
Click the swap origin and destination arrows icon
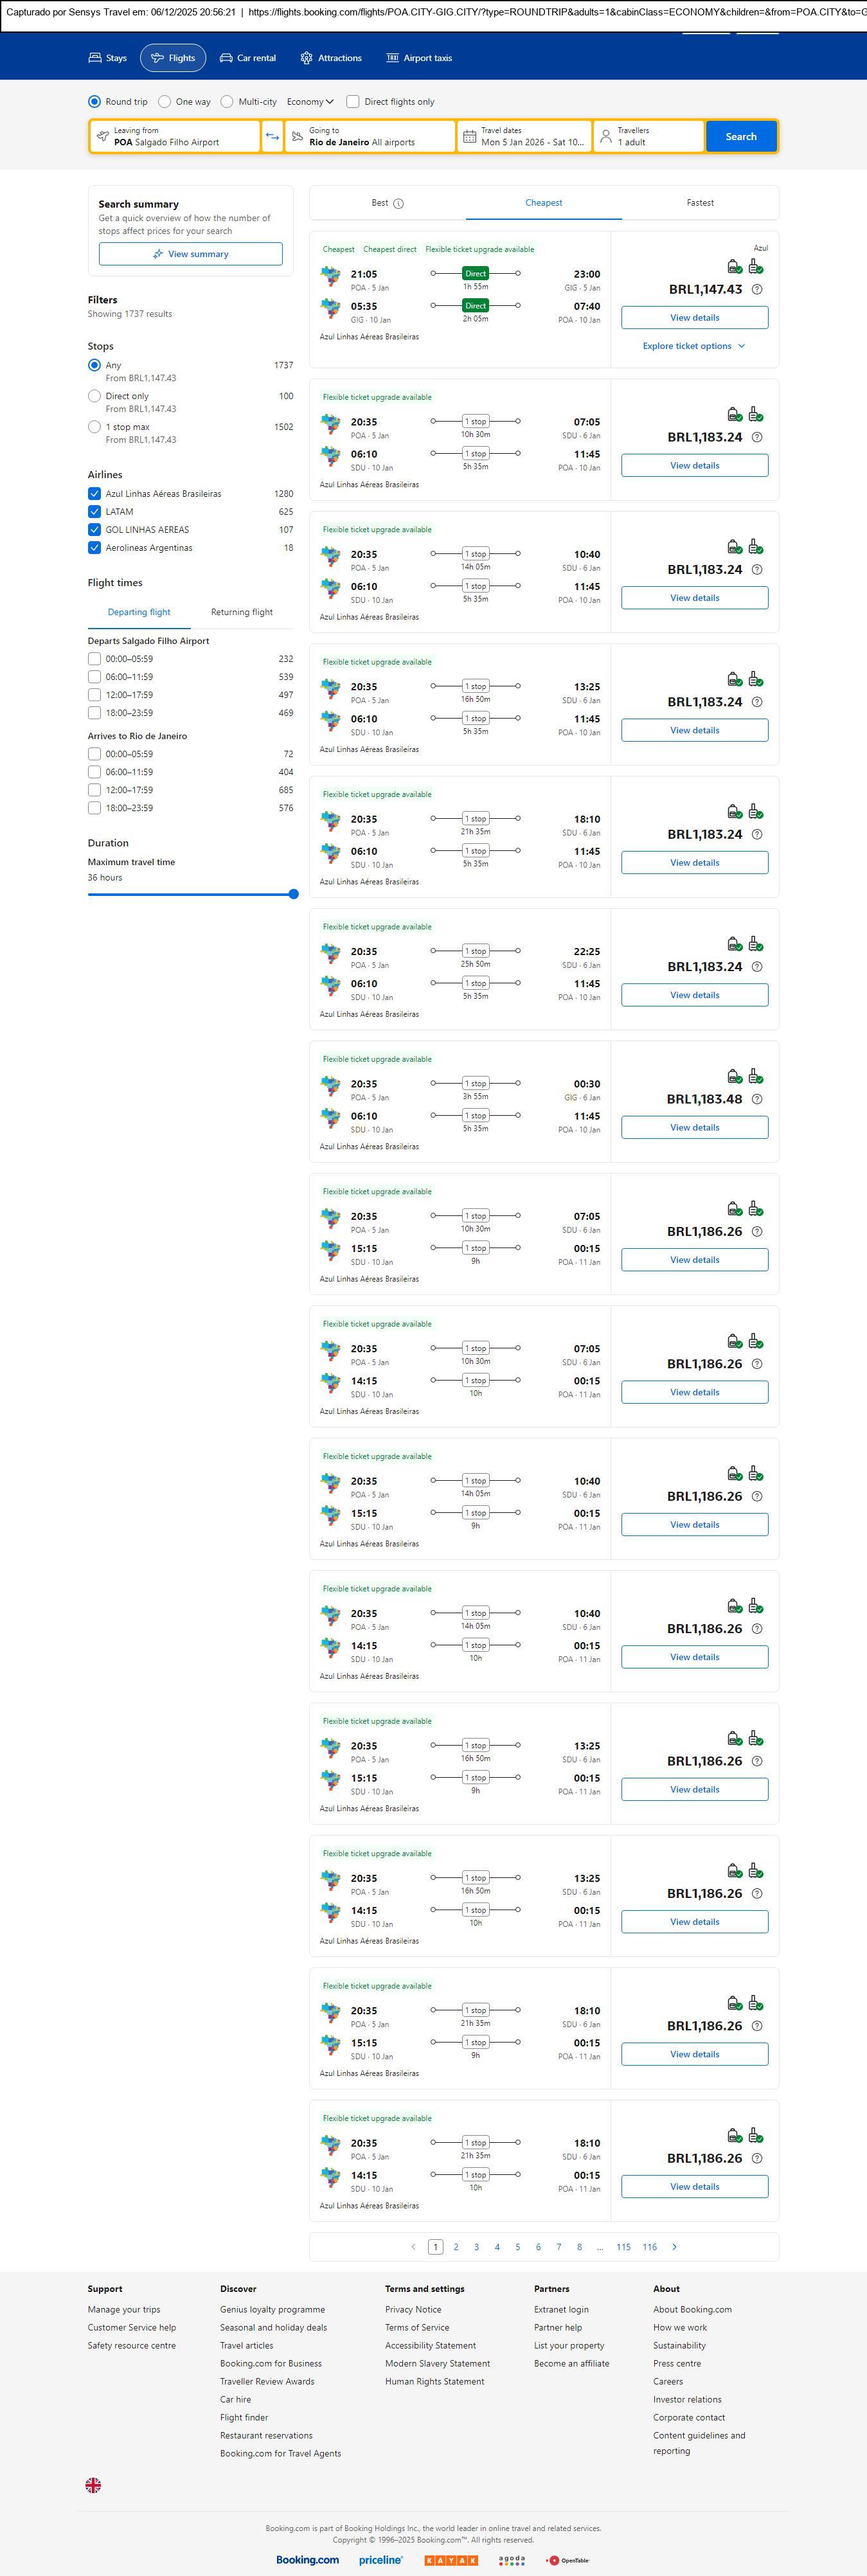pos(272,136)
